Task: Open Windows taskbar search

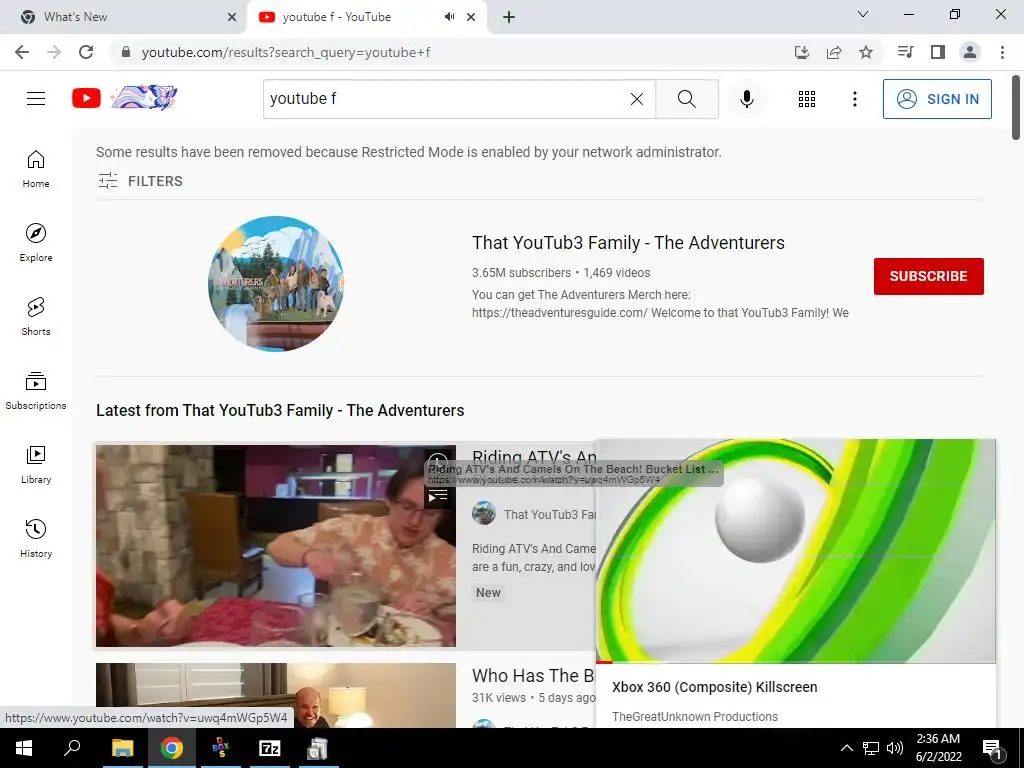Action: tap(72, 748)
